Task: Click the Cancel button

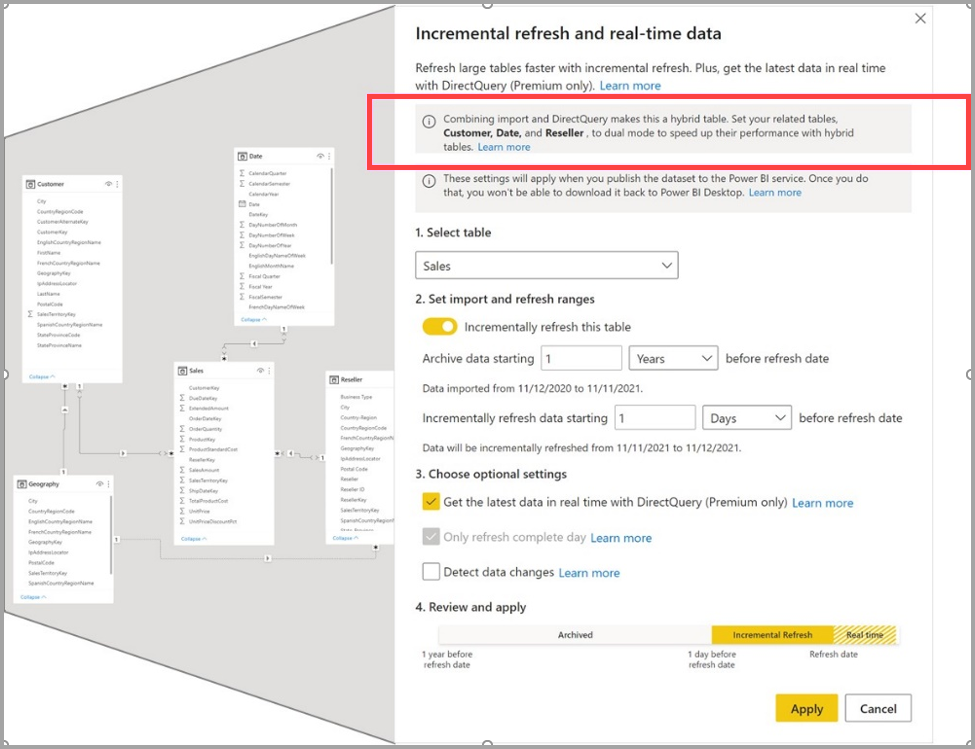Action: point(878,709)
